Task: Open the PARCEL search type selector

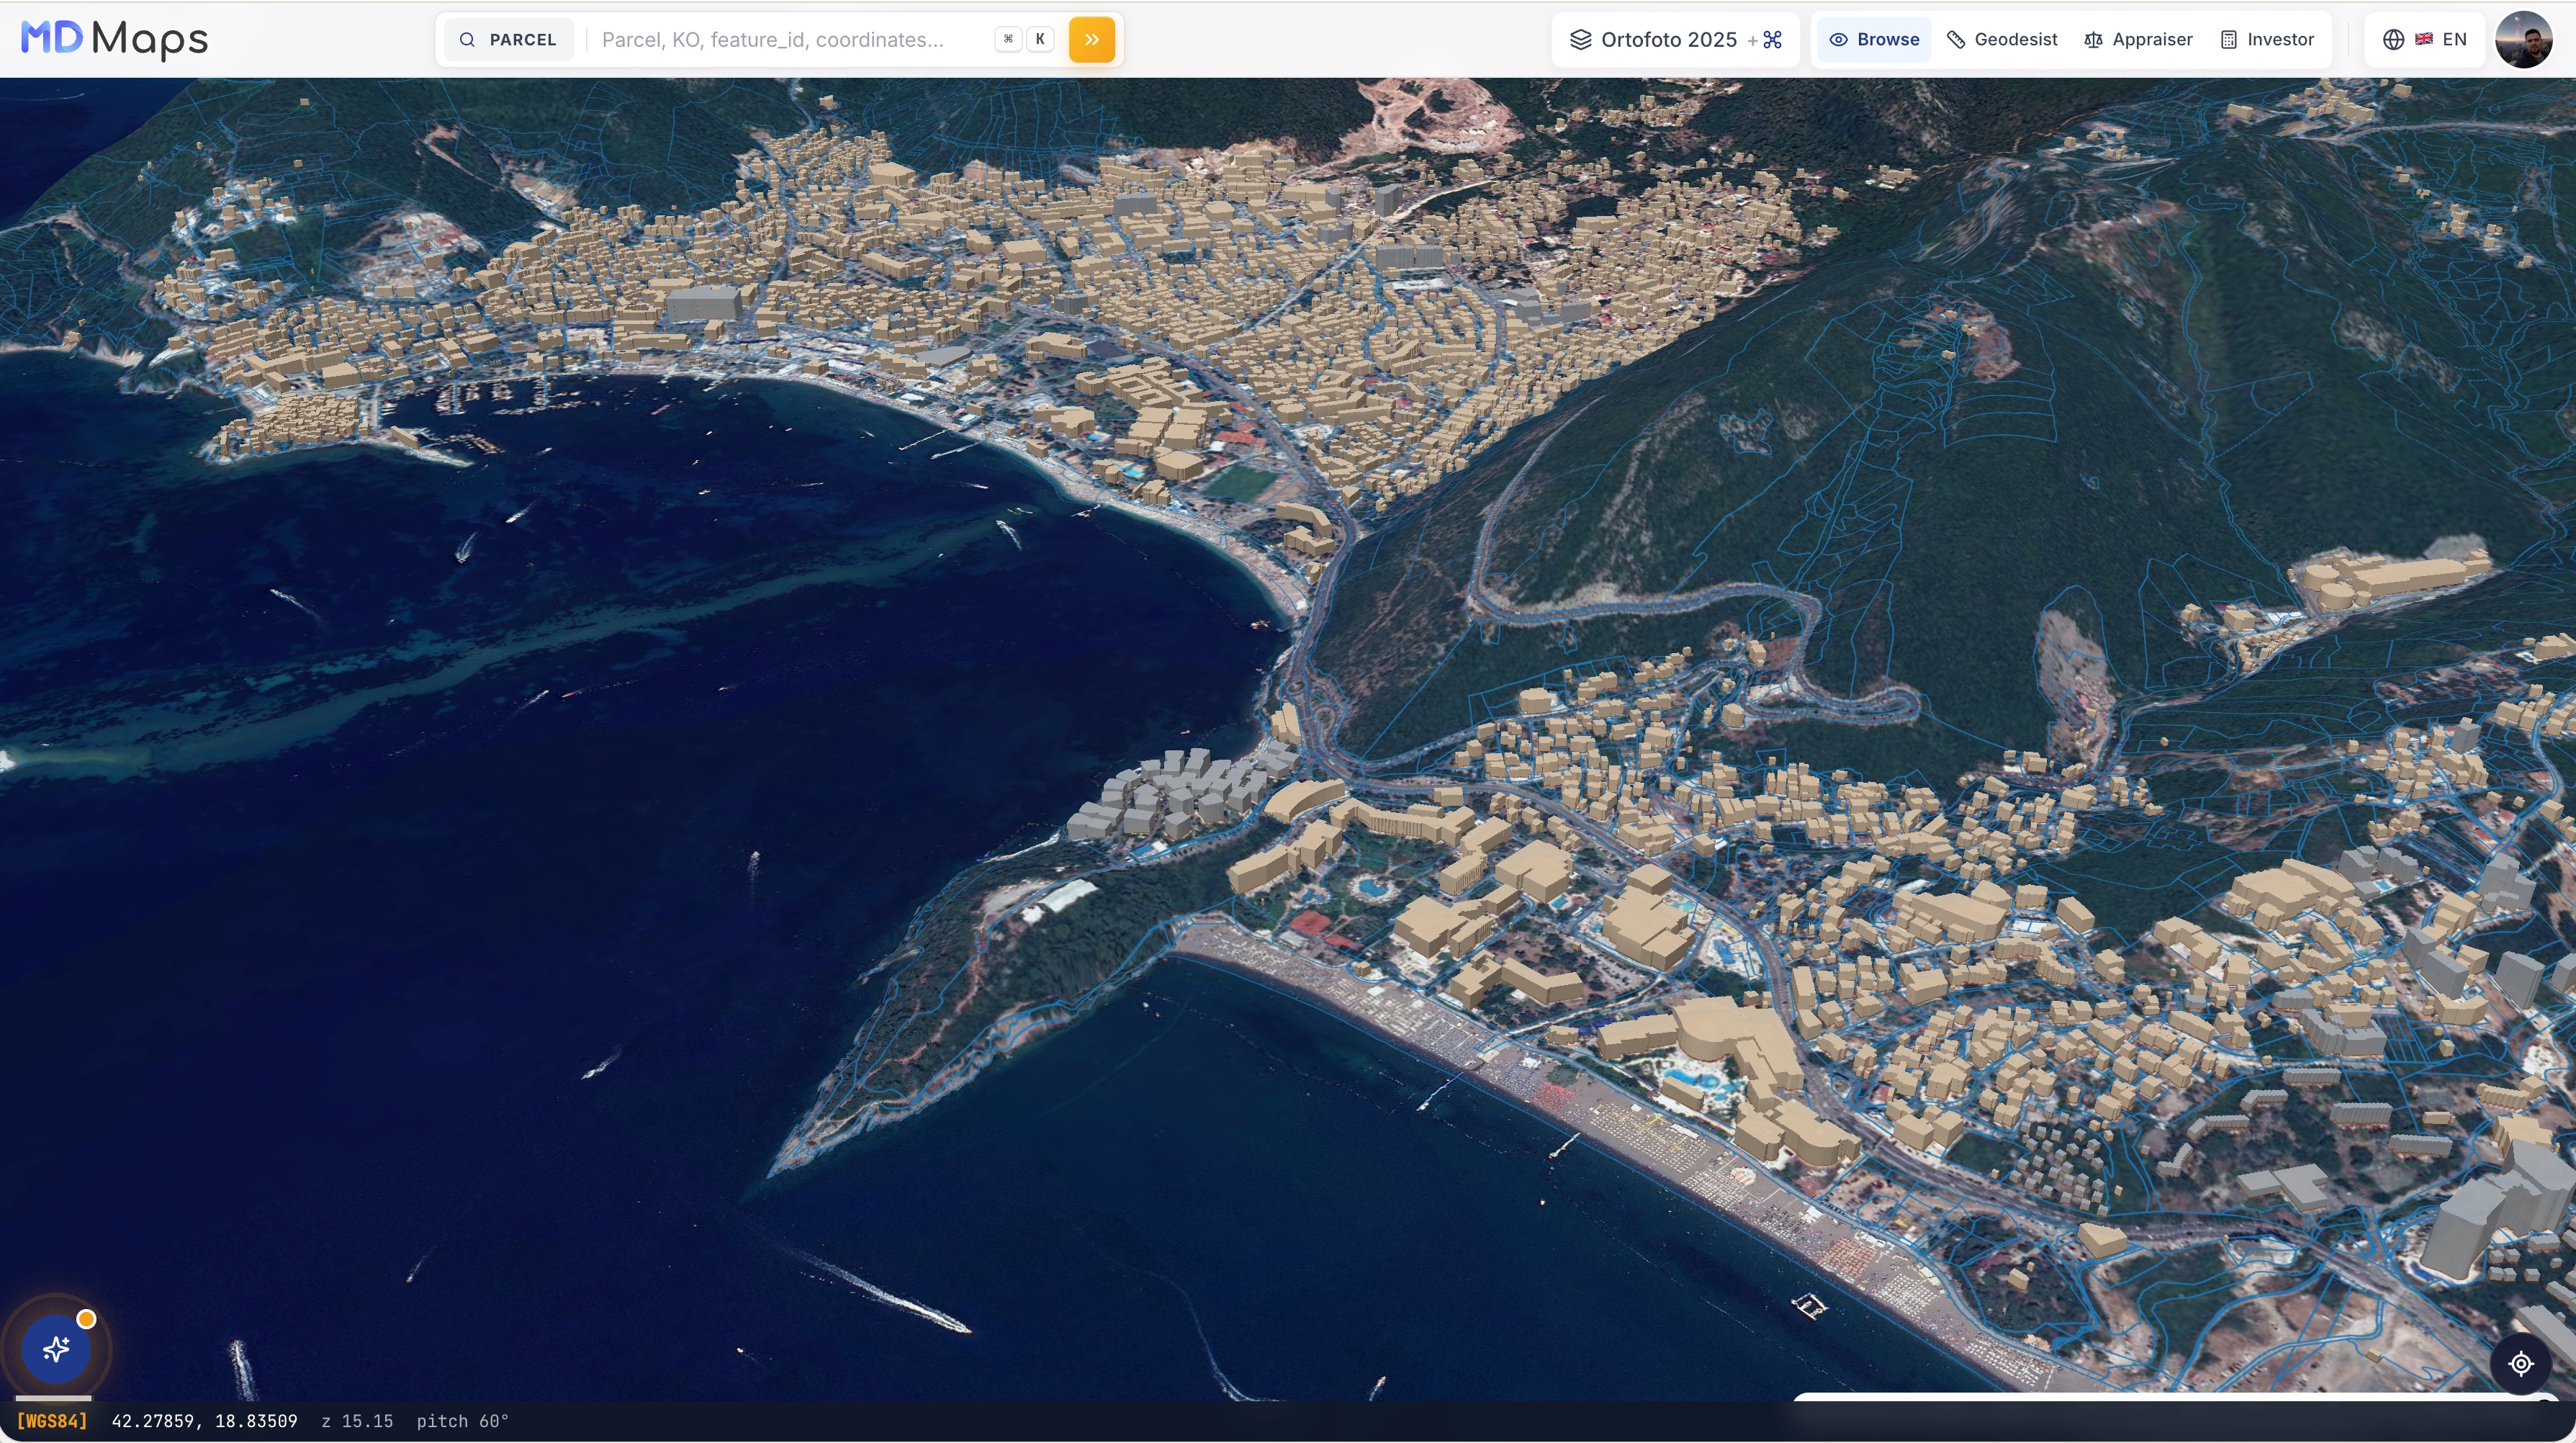Action: 508,40
